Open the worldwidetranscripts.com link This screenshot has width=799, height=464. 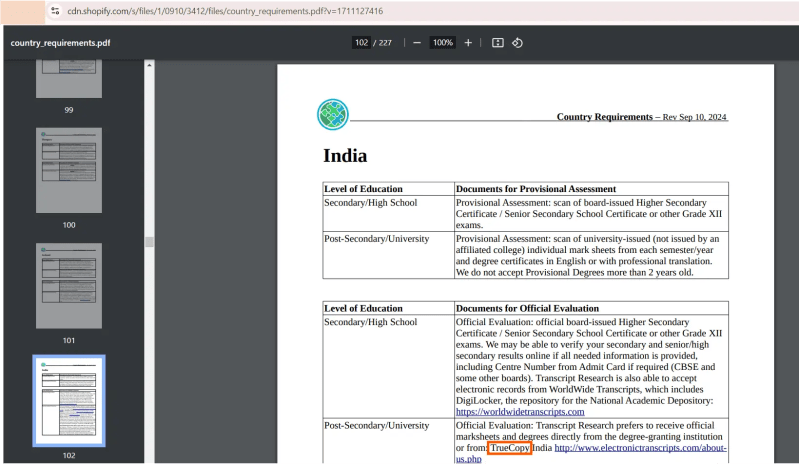[x=520, y=412]
